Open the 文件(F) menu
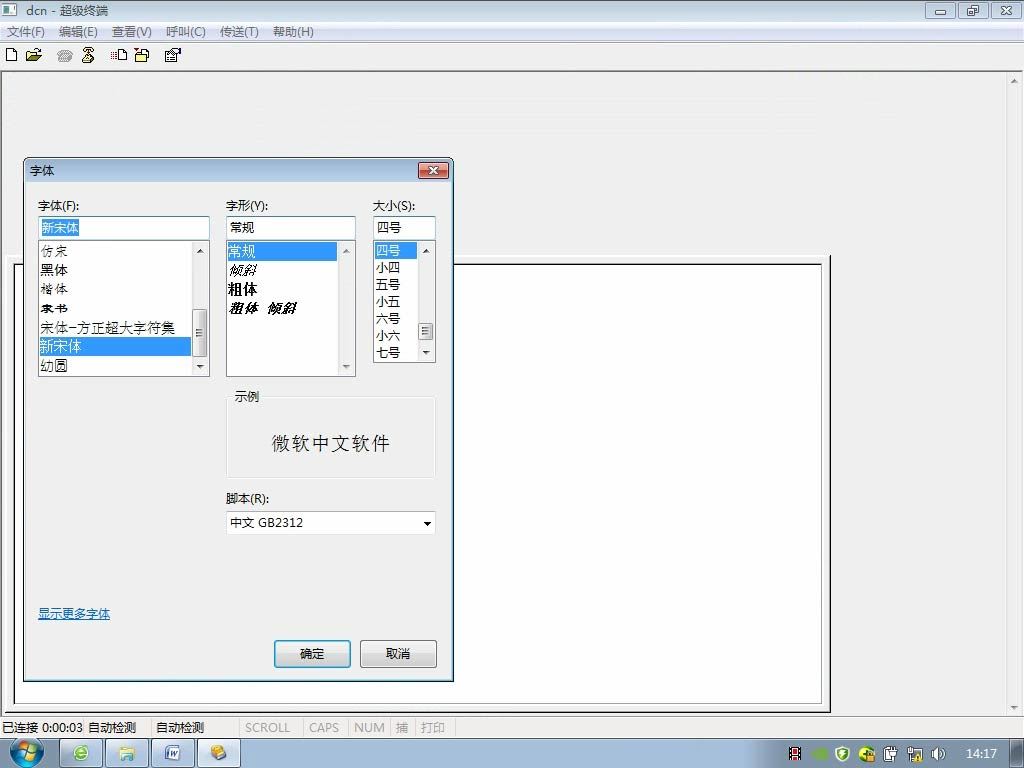 [26, 32]
